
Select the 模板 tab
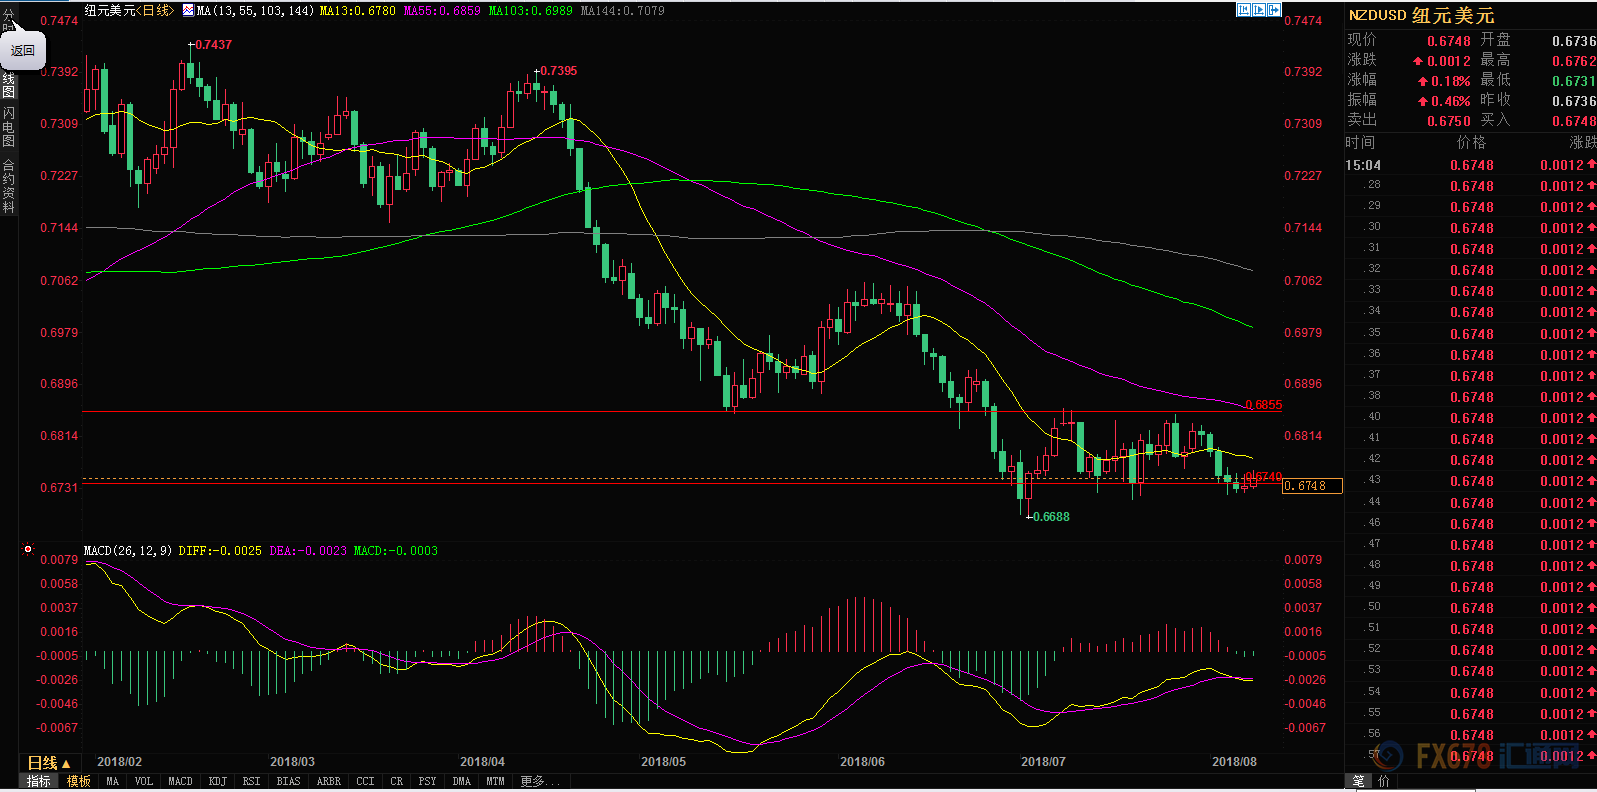(x=79, y=781)
